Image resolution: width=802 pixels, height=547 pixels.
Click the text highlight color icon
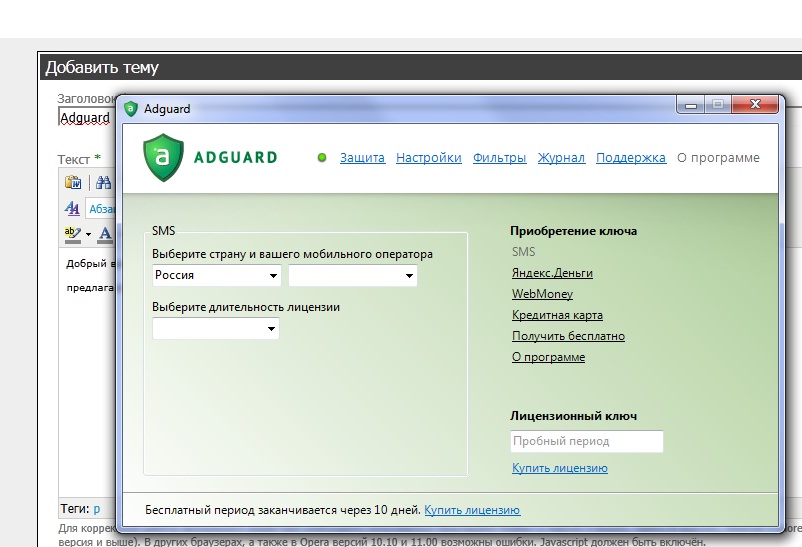point(73,234)
